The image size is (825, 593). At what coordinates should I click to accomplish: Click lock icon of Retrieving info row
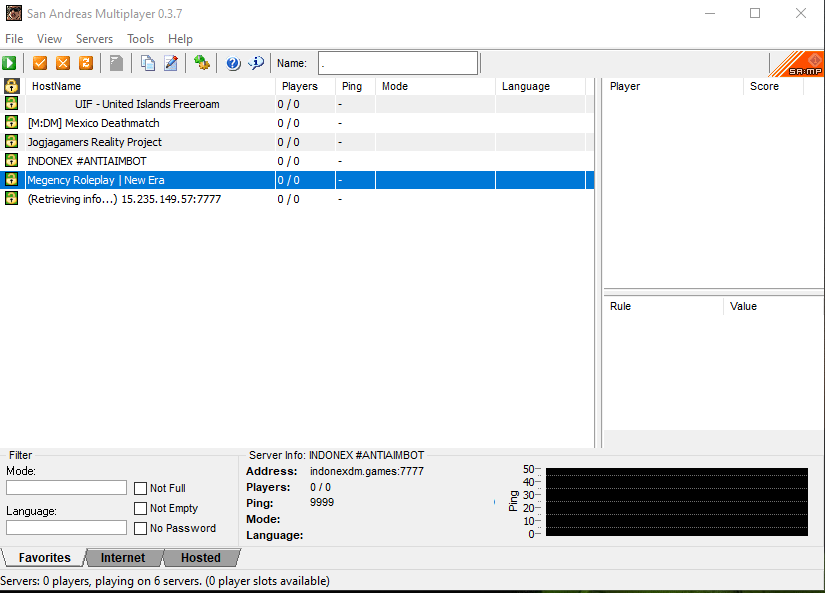pyautogui.click(x=12, y=198)
